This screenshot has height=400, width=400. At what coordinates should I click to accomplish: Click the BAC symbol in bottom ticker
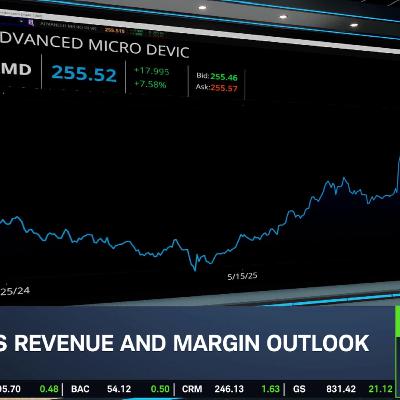coord(80,389)
